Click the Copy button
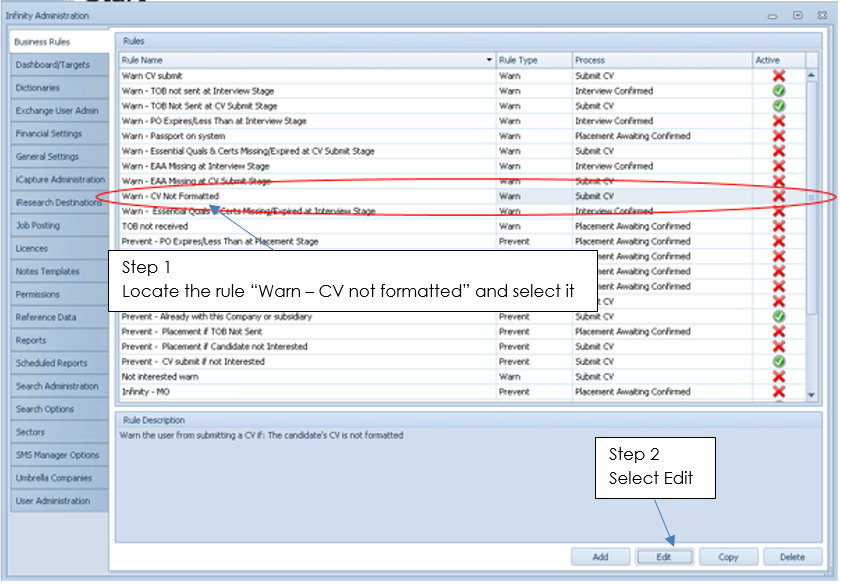 pos(728,557)
